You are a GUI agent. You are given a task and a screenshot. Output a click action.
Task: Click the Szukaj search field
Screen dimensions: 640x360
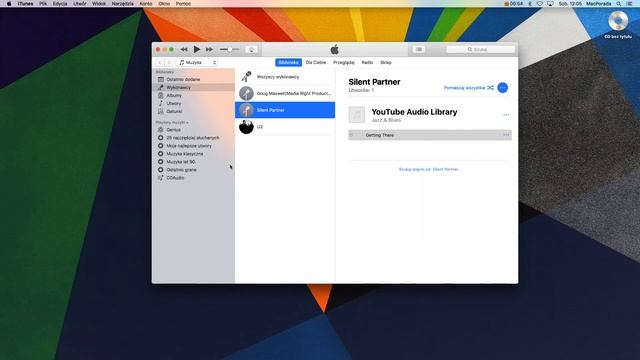[481, 49]
